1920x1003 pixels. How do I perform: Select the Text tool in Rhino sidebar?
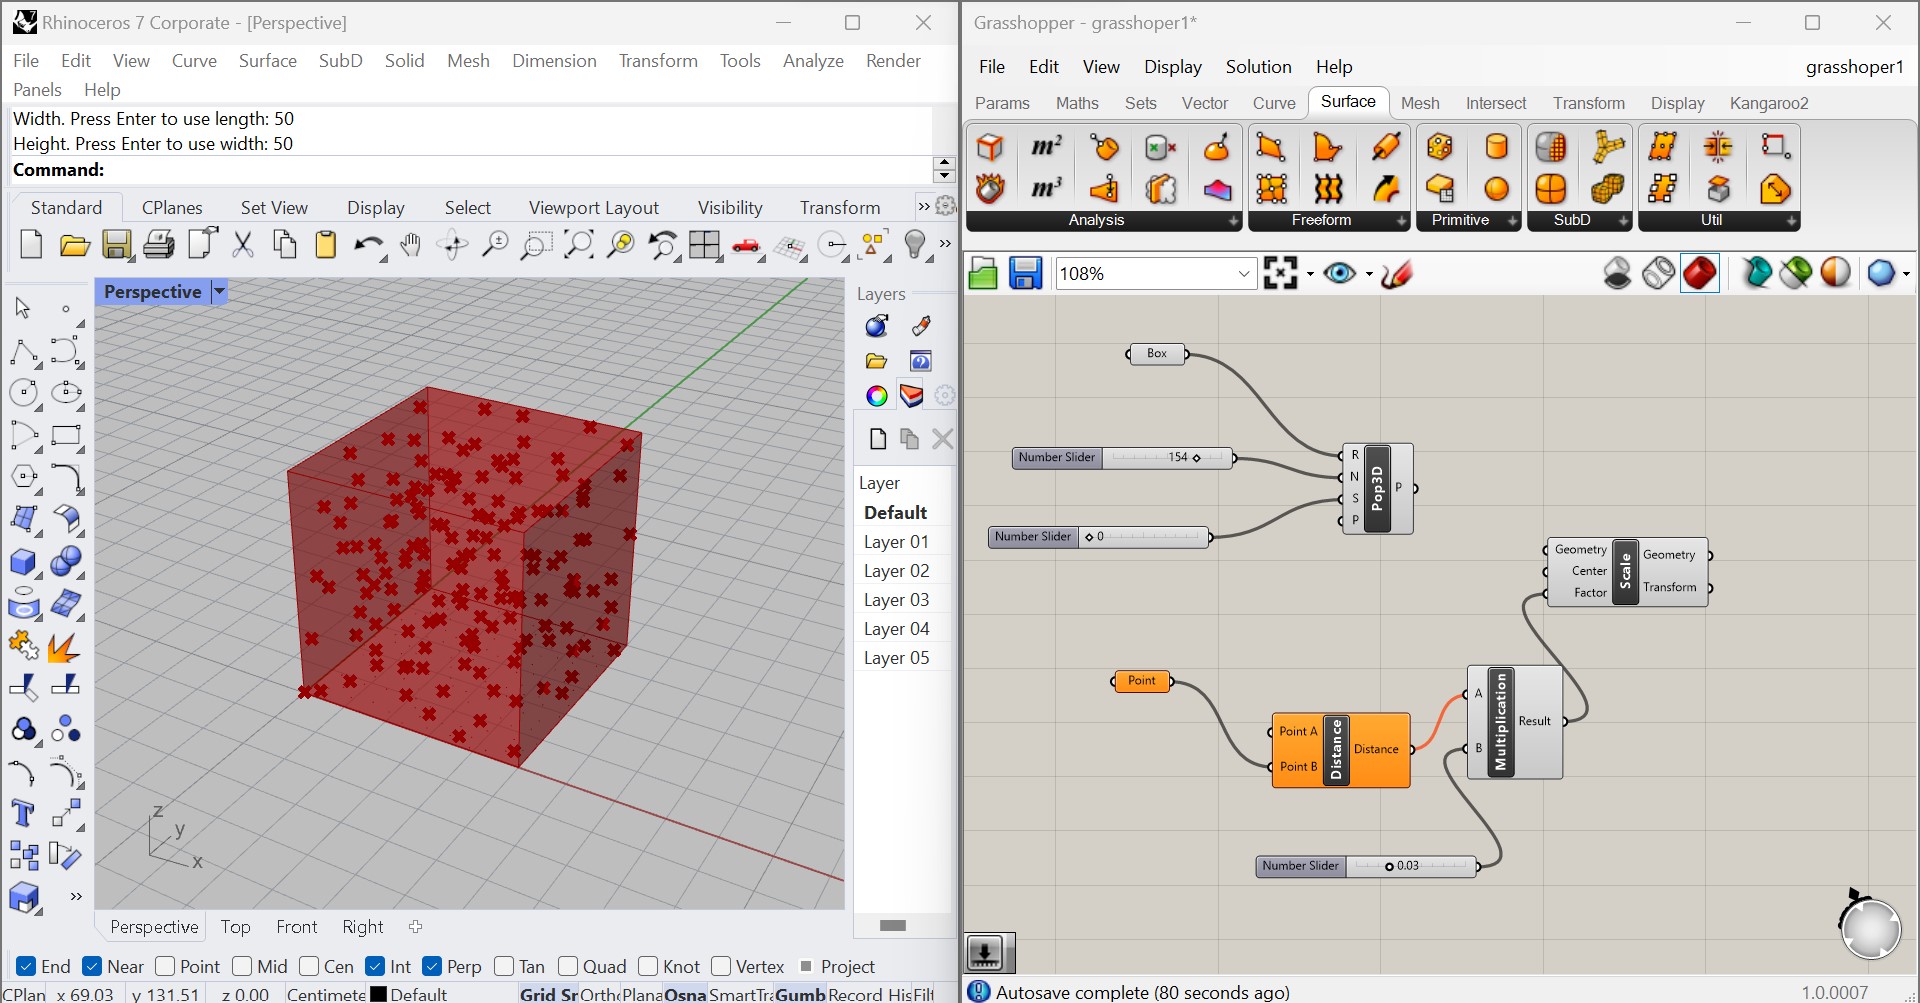(22, 814)
